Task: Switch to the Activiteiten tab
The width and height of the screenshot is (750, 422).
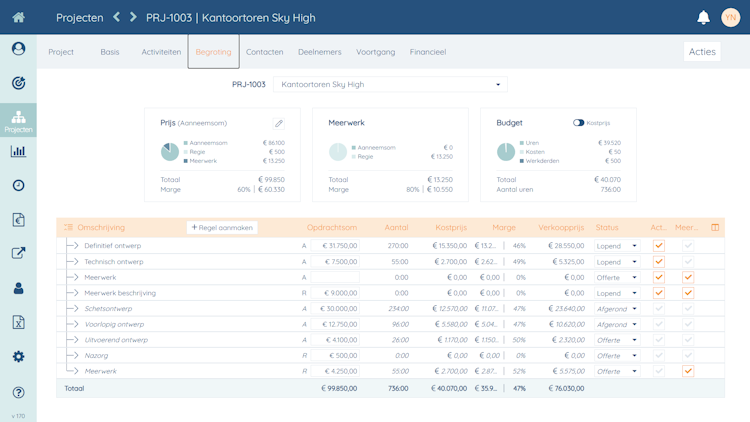Action: (x=161, y=52)
